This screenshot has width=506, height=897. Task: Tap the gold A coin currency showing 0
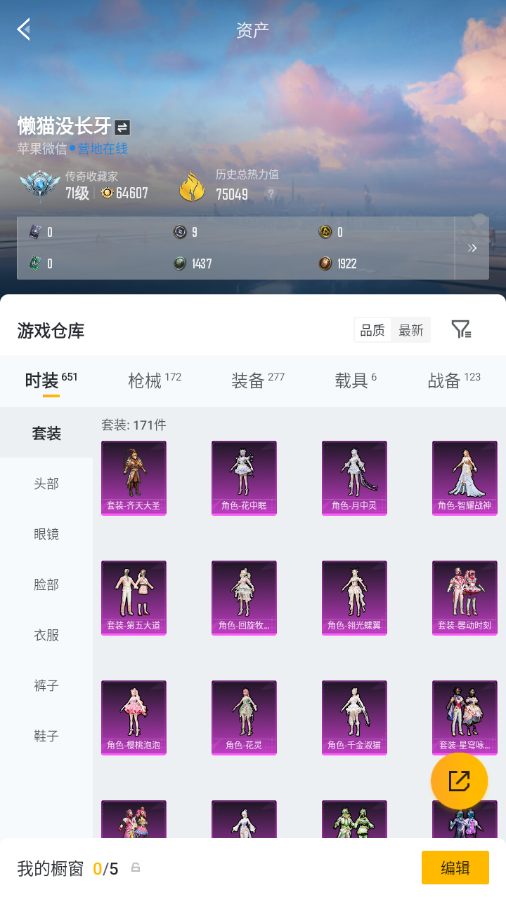(x=325, y=232)
